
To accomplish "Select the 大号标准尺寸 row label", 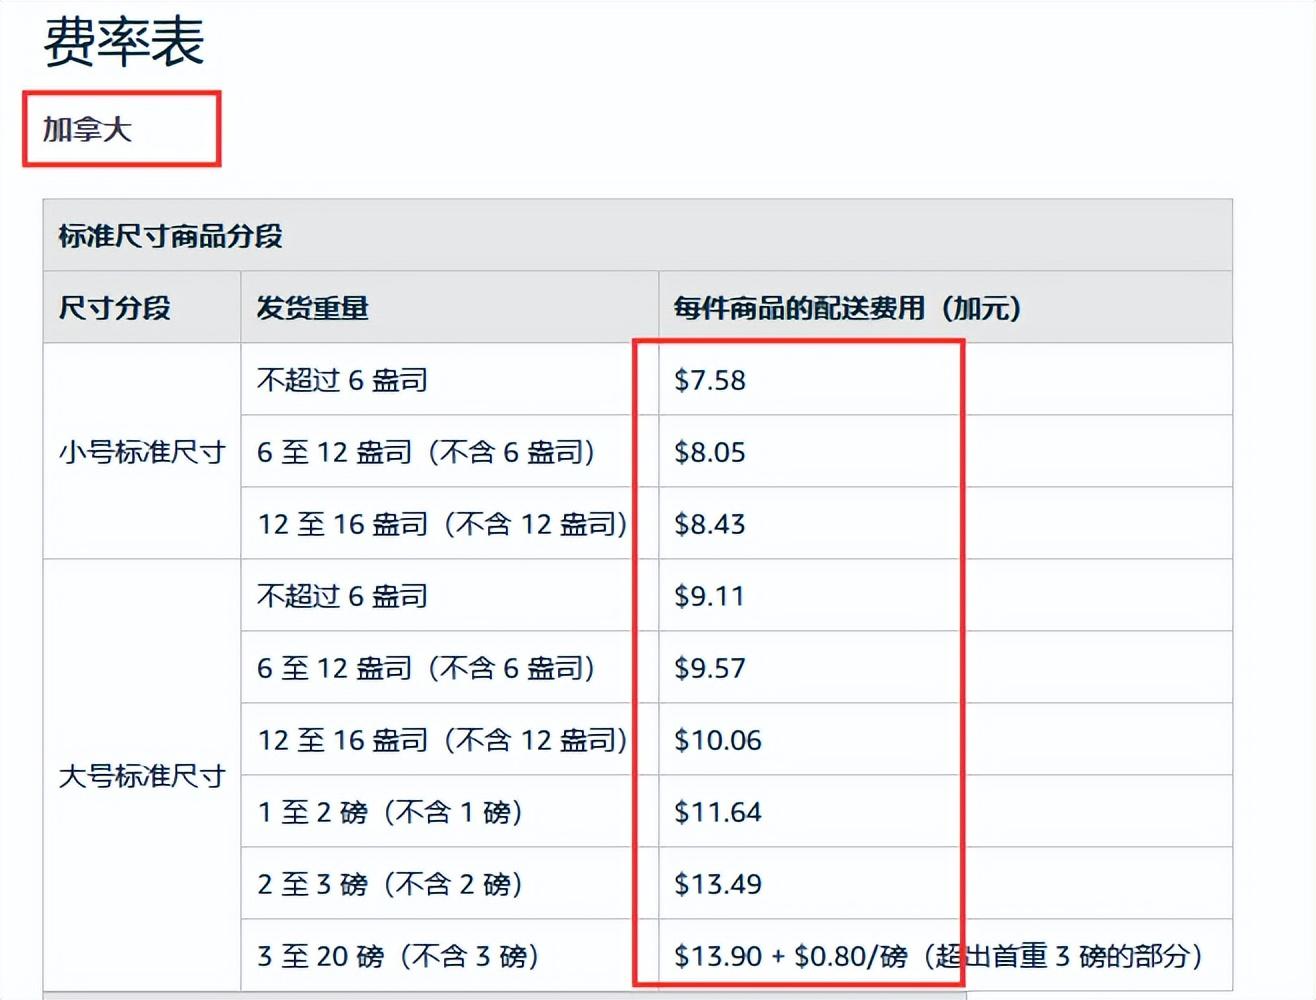I will click(x=142, y=776).
